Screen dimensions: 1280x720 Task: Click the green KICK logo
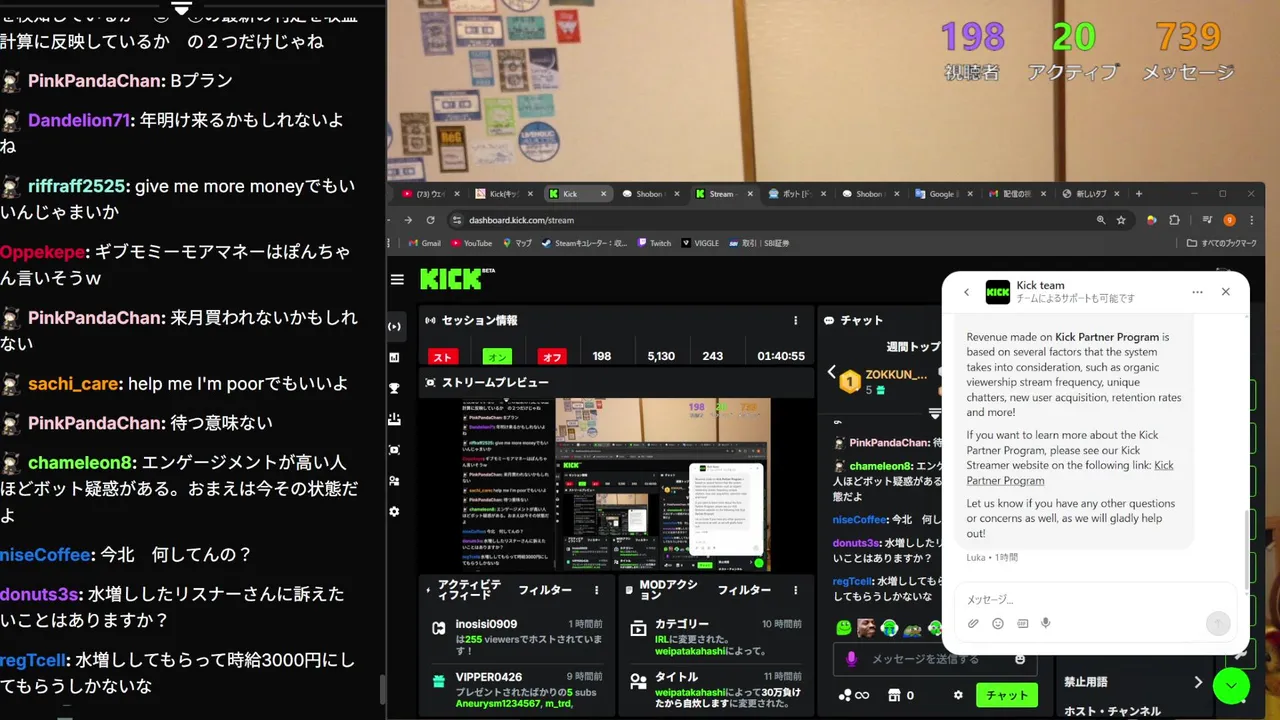[x=451, y=279]
